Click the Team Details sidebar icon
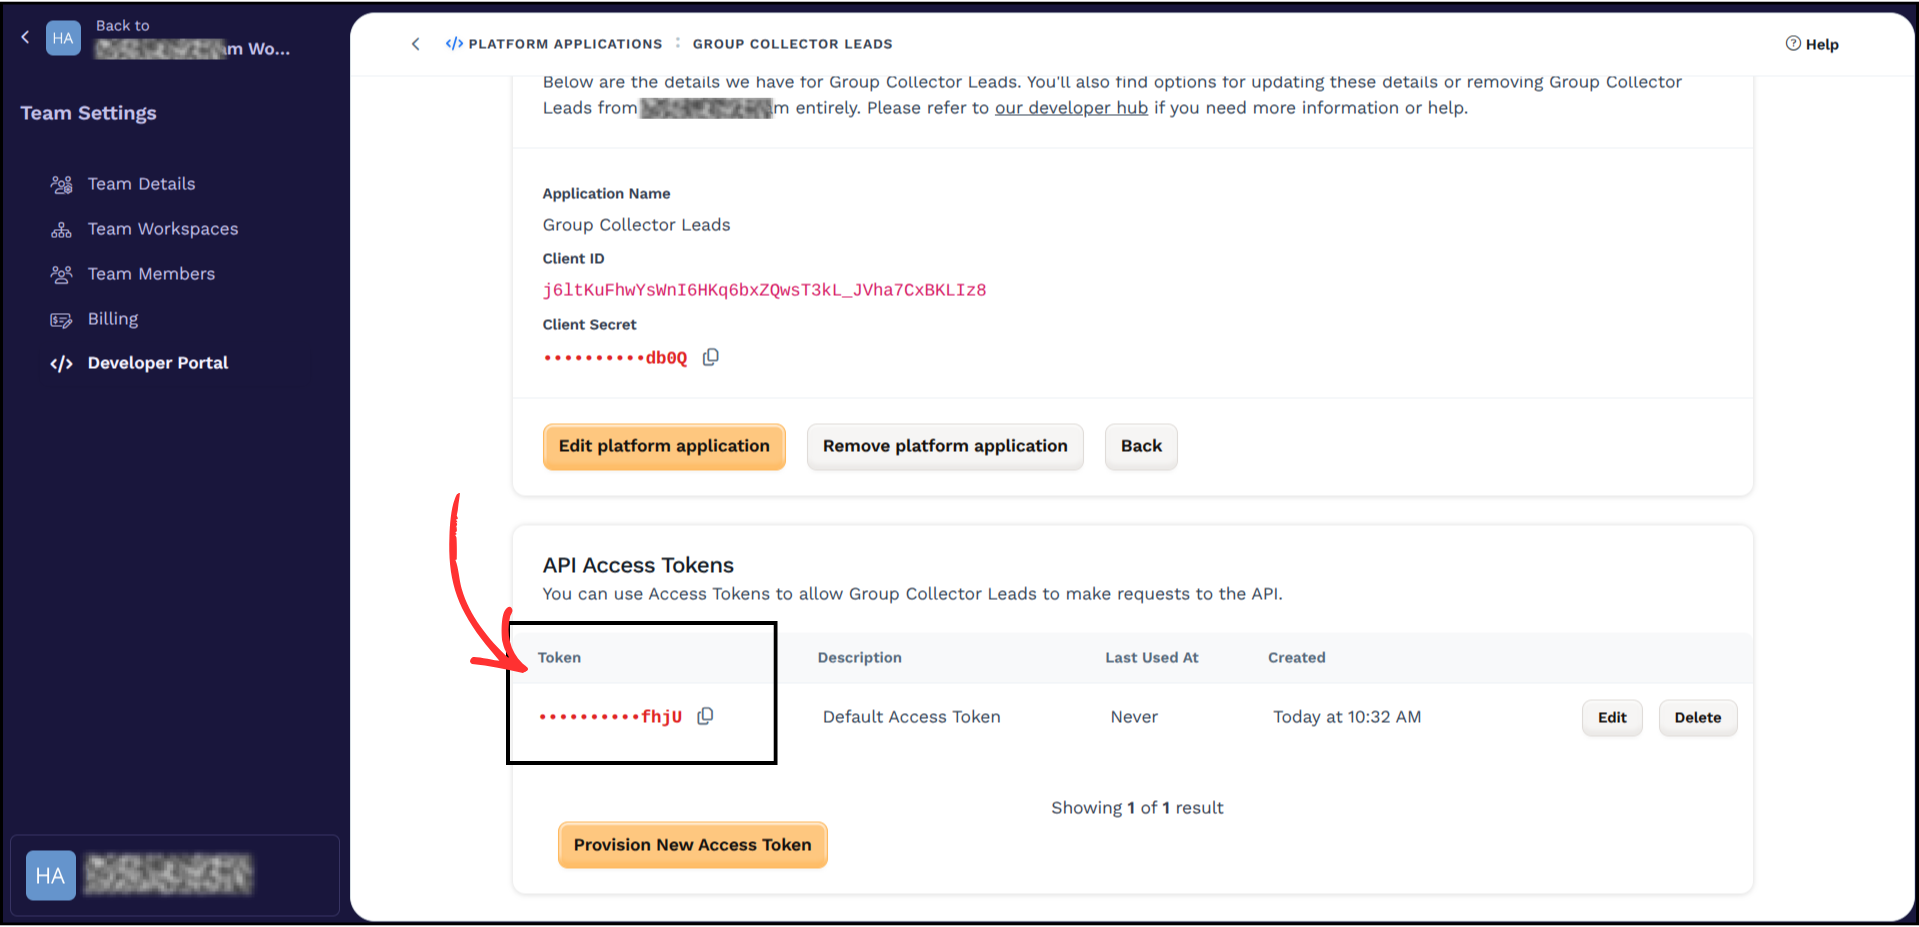 [60, 184]
